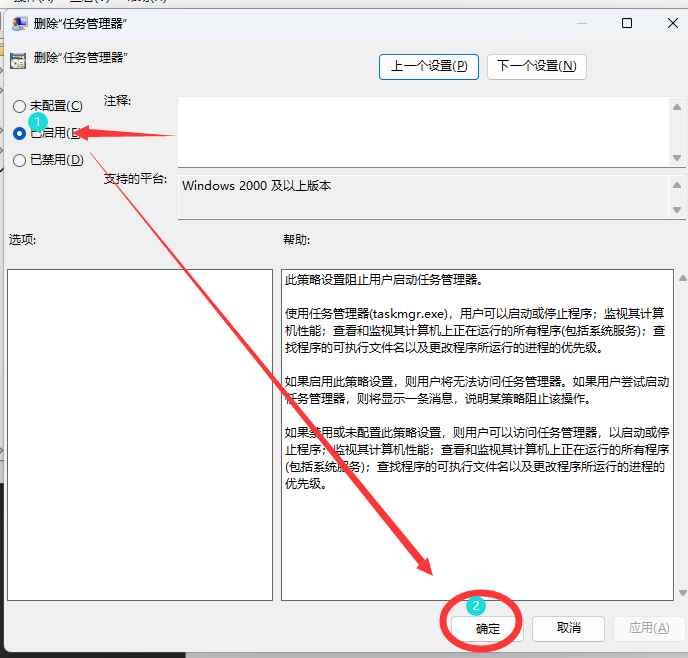
Task: Click inside the empty 选项 options pane
Action: click(x=140, y=435)
